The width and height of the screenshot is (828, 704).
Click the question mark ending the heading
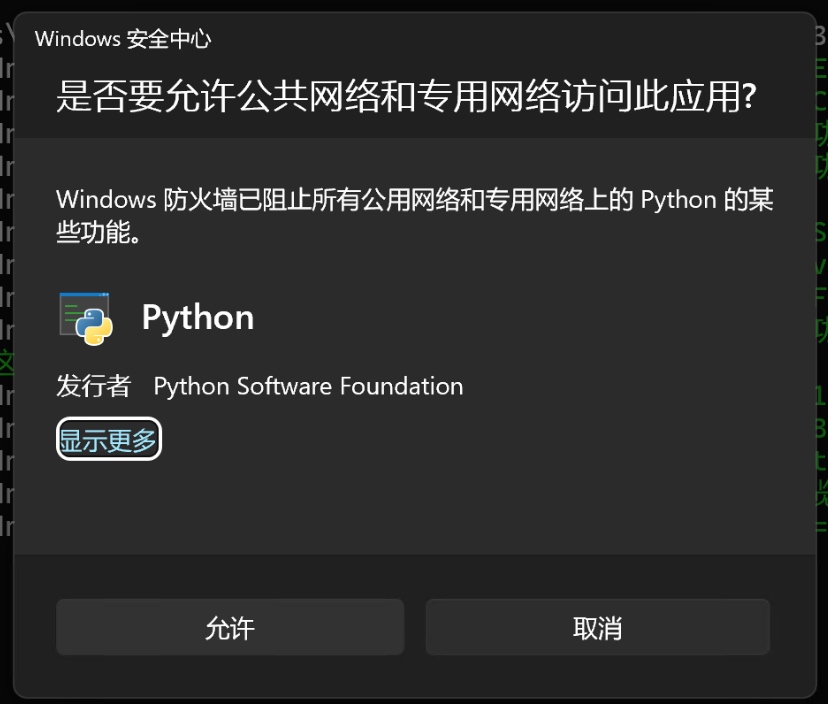point(749,96)
